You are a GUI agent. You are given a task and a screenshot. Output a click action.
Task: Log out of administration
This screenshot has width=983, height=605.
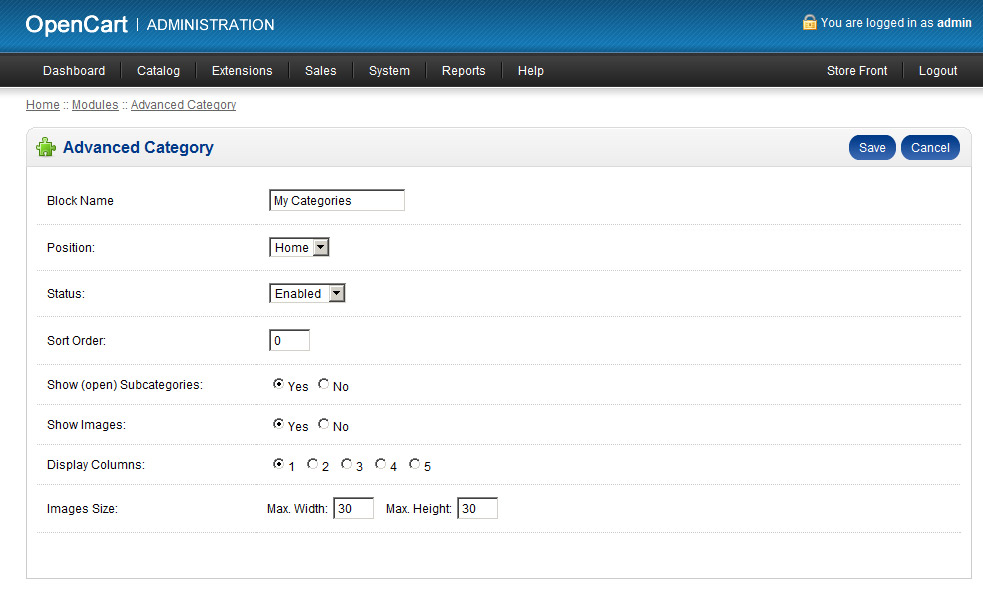(938, 71)
